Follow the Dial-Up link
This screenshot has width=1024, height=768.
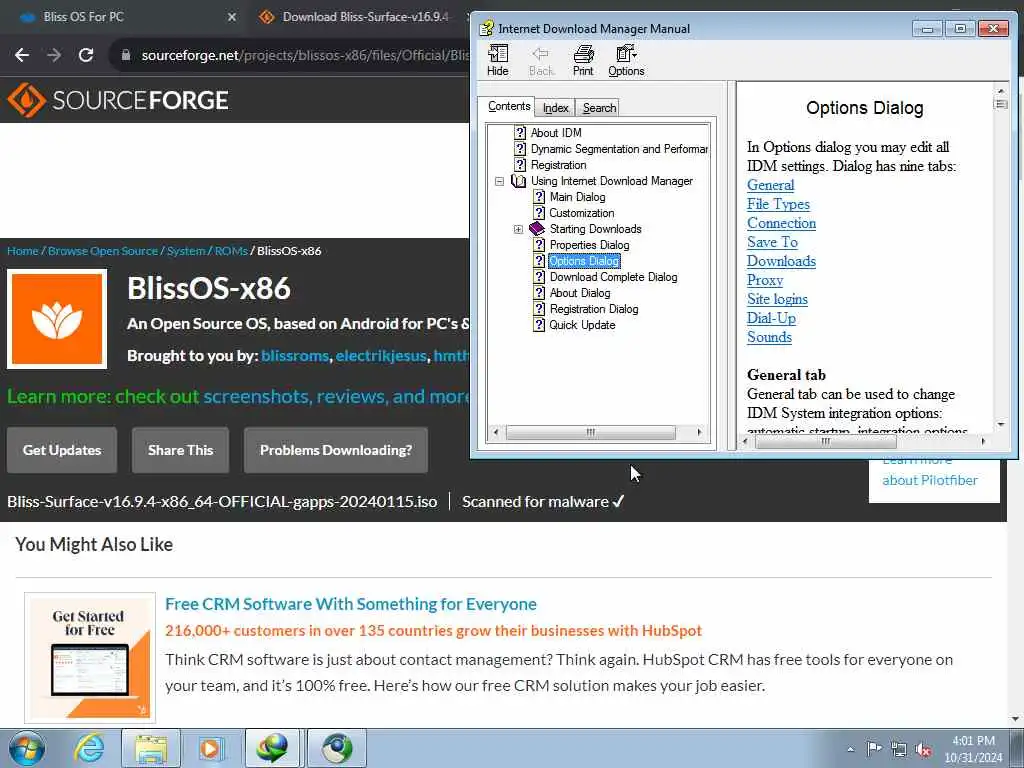[771, 318]
